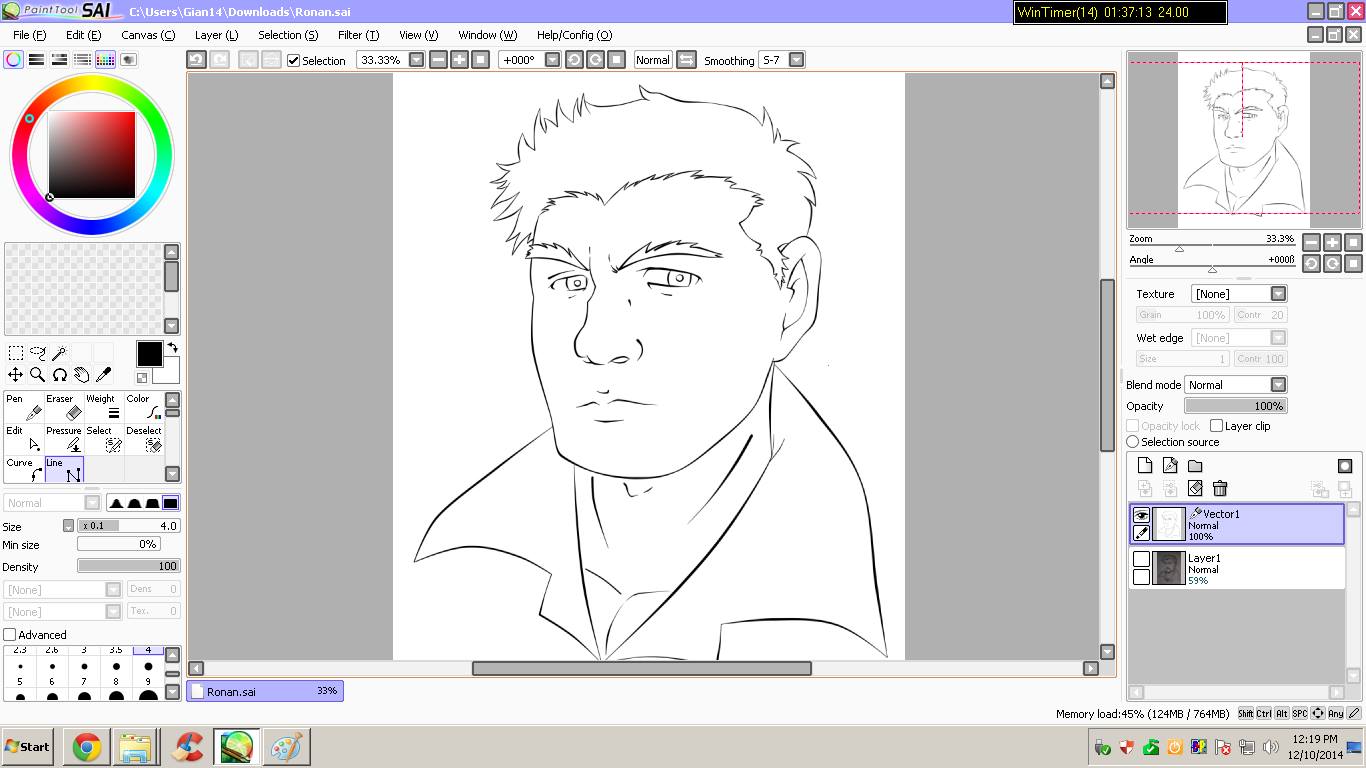Screen dimensions: 1366x768
Task: Open the Texture dropdown
Action: (1278, 294)
